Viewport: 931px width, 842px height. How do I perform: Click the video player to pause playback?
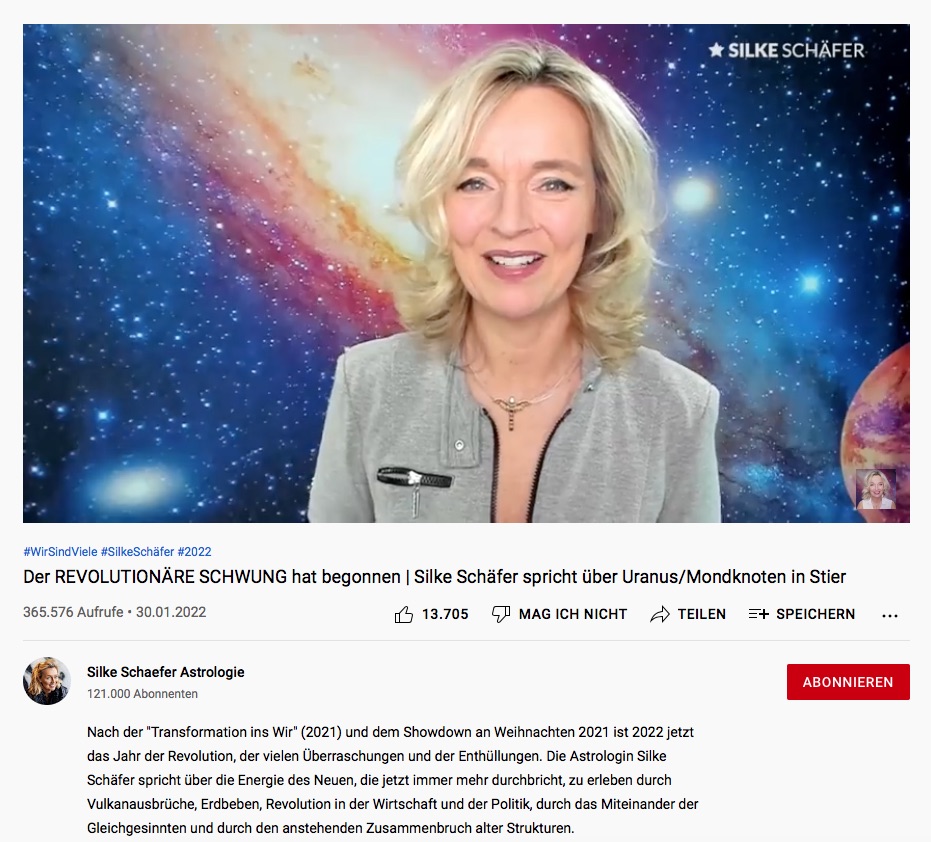click(x=466, y=273)
